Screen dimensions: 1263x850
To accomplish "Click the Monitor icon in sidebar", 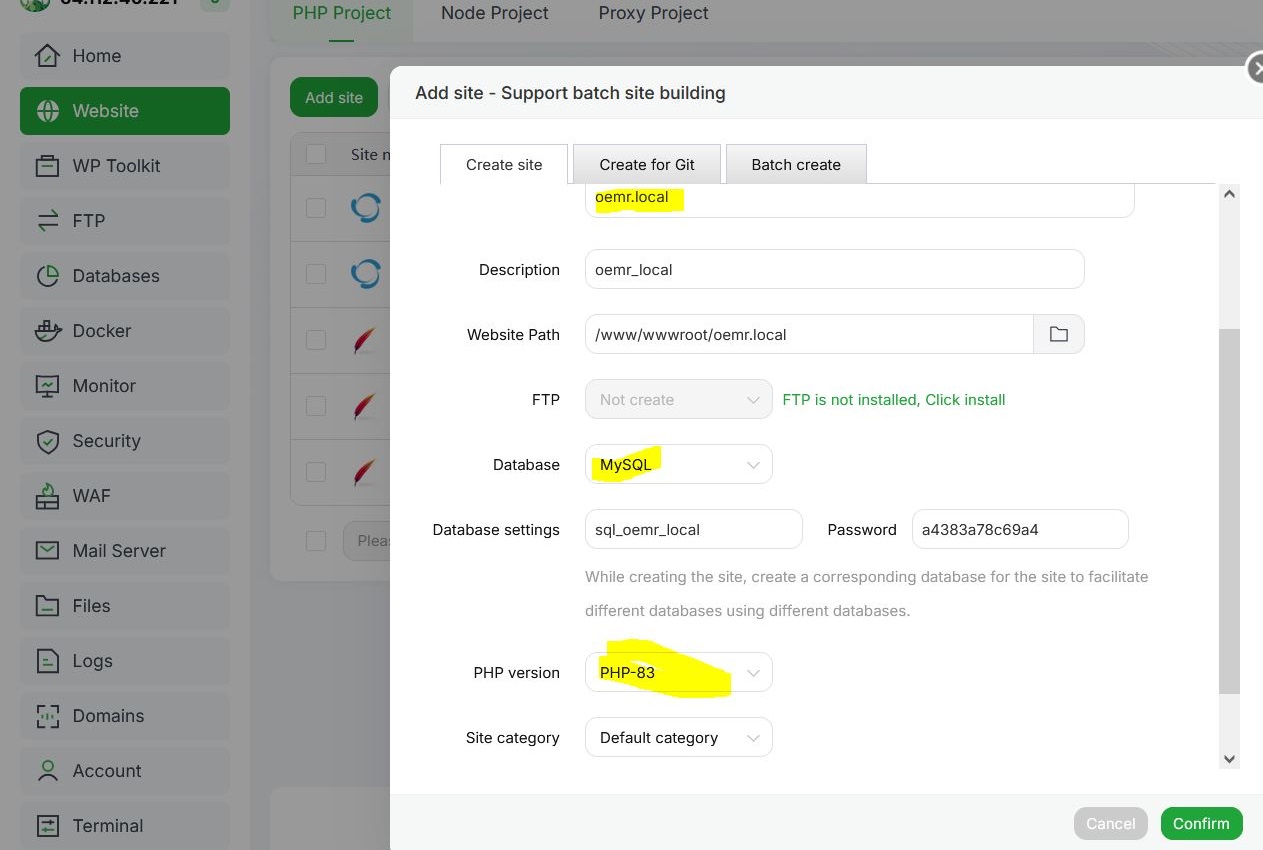I will (47, 386).
